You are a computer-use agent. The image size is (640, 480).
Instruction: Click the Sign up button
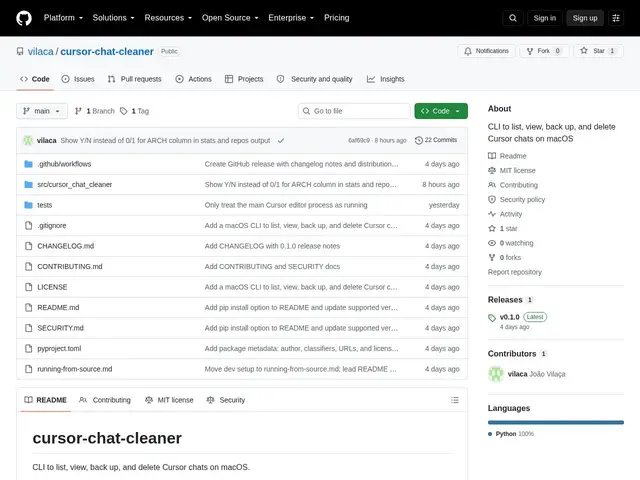tap(584, 18)
